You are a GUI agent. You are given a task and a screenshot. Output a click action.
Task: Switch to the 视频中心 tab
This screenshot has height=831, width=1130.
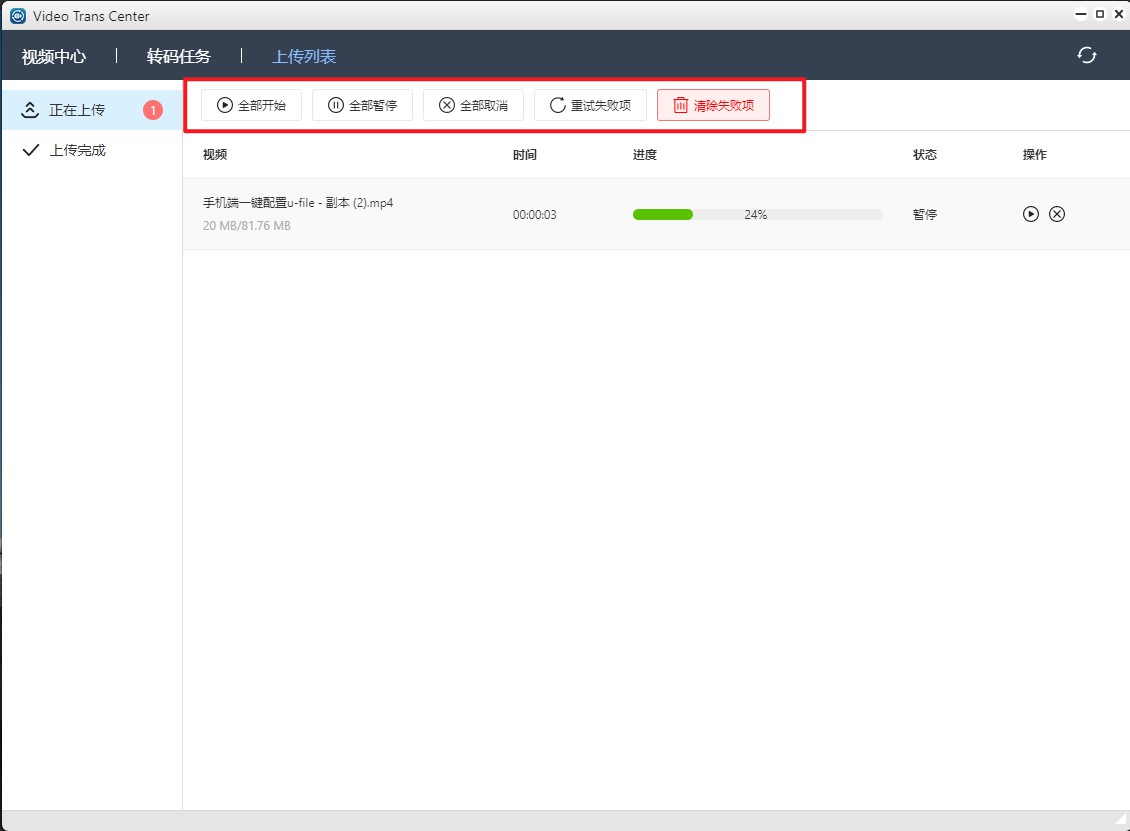[54, 56]
